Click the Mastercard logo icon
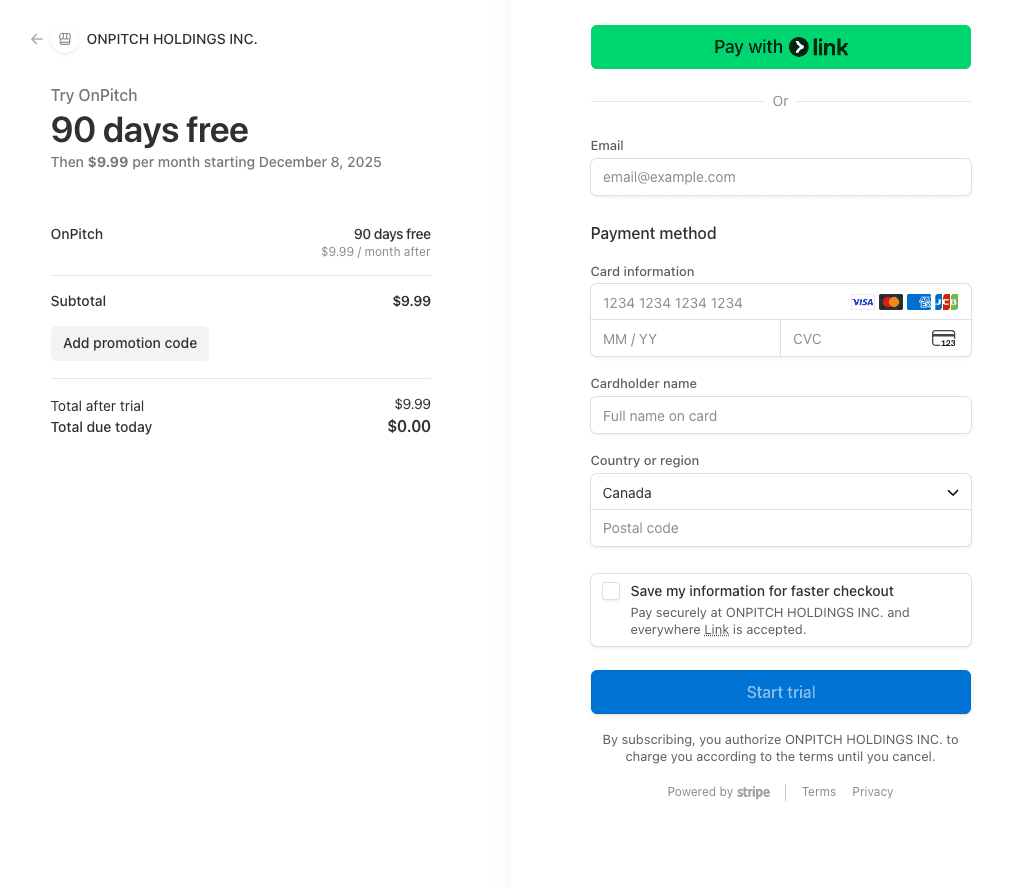The height and width of the screenshot is (888, 1024). (x=891, y=302)
